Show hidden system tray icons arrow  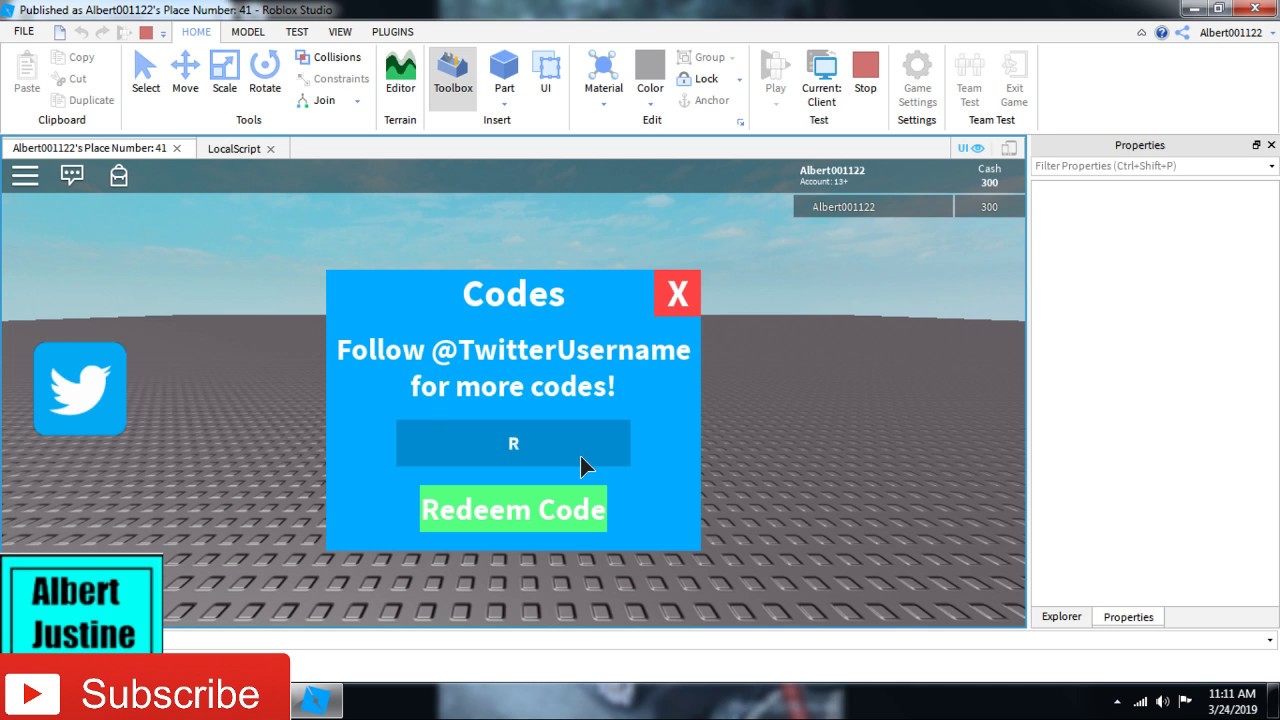pyautogui.click(x=1117, y=701)
